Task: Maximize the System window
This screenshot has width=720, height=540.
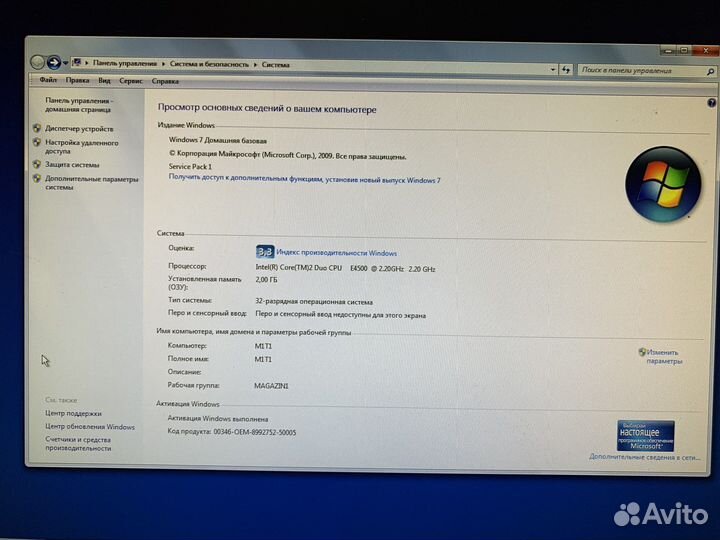Action: click(684, 51)
